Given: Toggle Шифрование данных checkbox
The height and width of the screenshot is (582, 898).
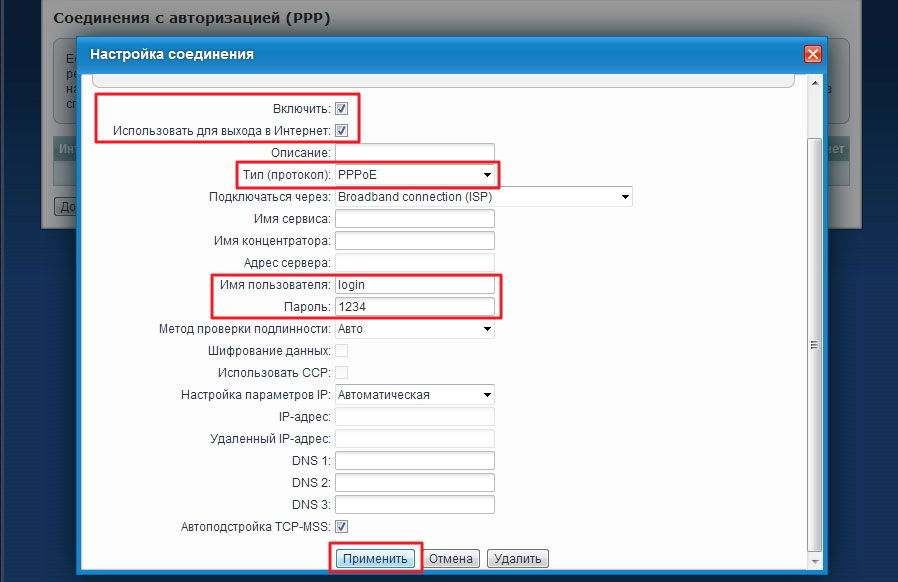Looking at the screenshot, I should click(341, 351).
